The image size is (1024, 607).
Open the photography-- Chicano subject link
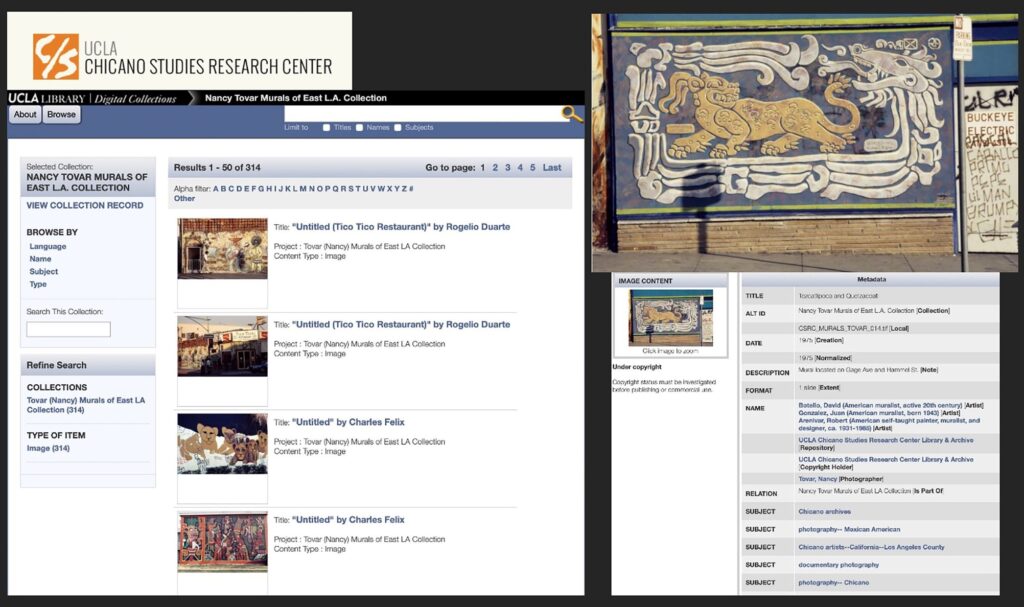click(833, 582)
